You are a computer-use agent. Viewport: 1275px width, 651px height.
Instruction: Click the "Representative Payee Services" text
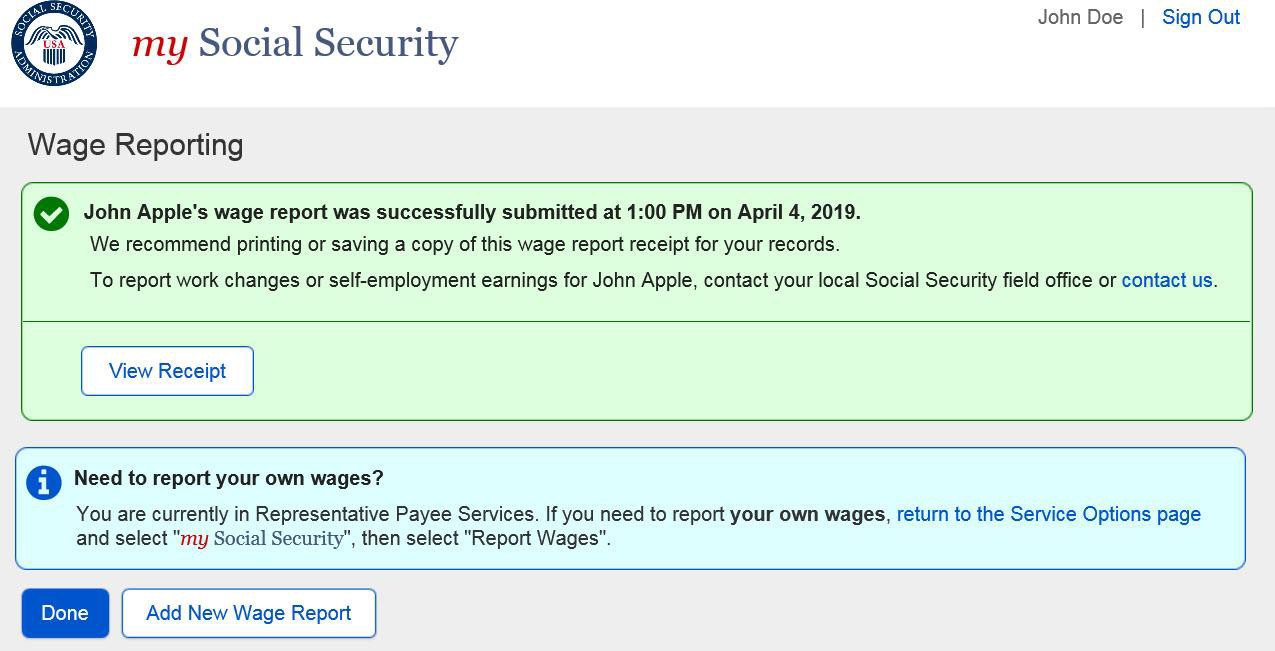(395, 514)
